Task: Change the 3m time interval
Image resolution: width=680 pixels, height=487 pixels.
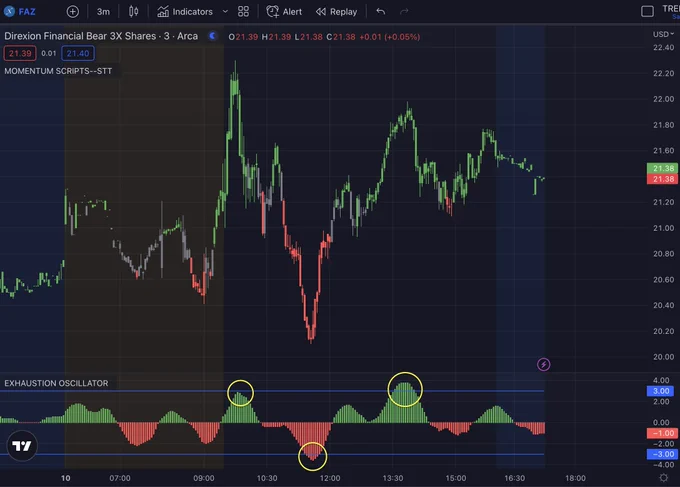Action: [103, 12]
